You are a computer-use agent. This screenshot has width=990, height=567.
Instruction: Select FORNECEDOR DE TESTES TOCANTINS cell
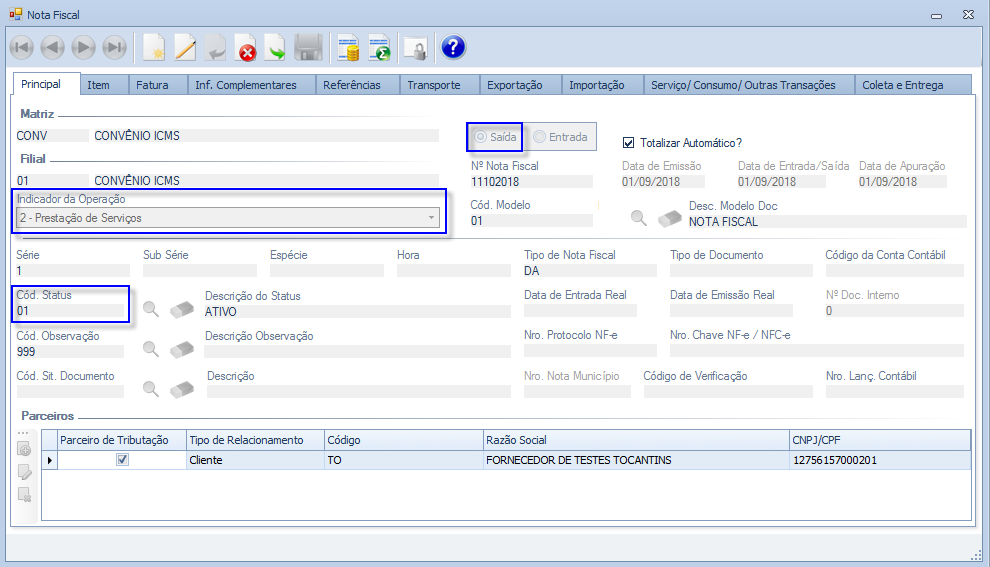(x=636, y=460)
